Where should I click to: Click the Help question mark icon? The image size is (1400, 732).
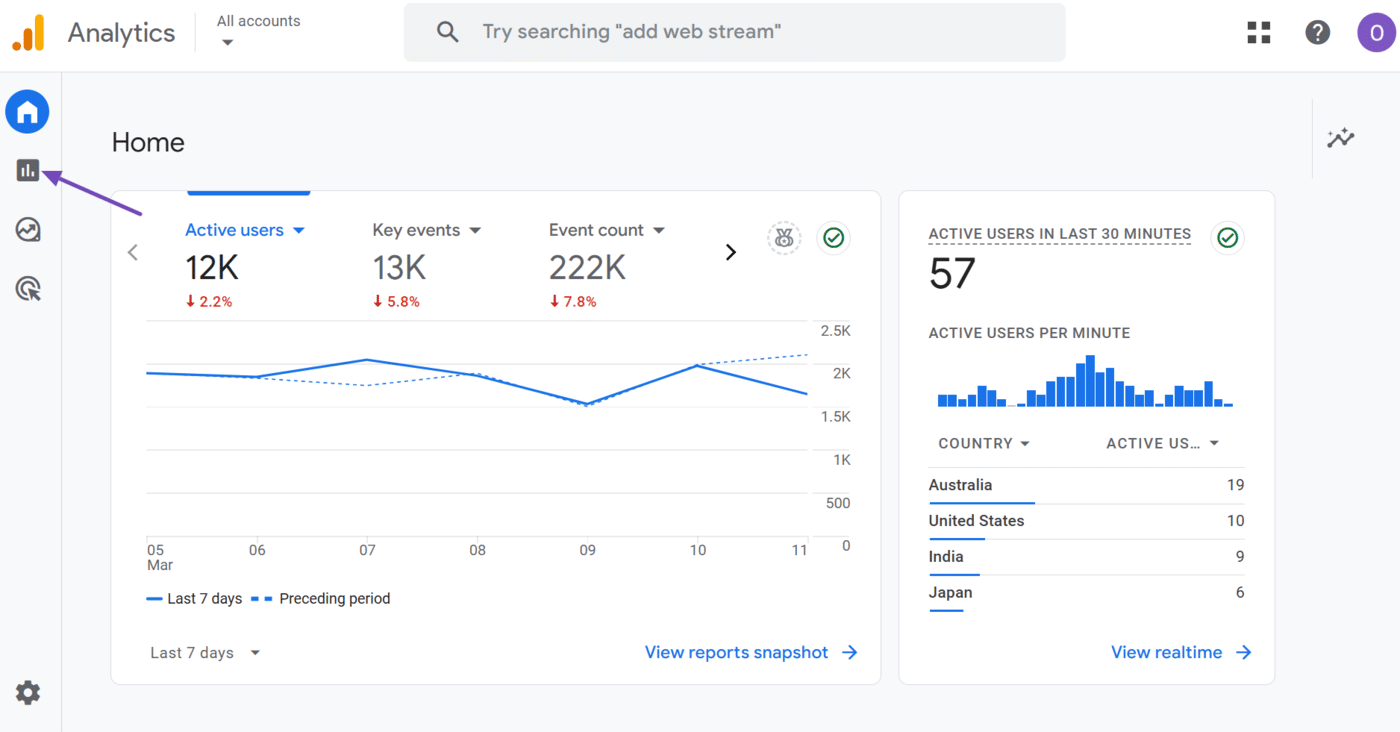(x=1318, y=33)
